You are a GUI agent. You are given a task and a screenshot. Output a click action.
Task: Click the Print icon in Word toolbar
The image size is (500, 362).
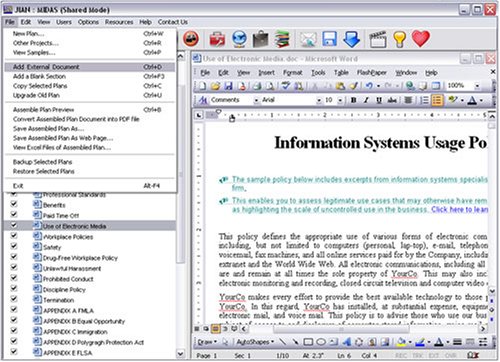point(257,86)
